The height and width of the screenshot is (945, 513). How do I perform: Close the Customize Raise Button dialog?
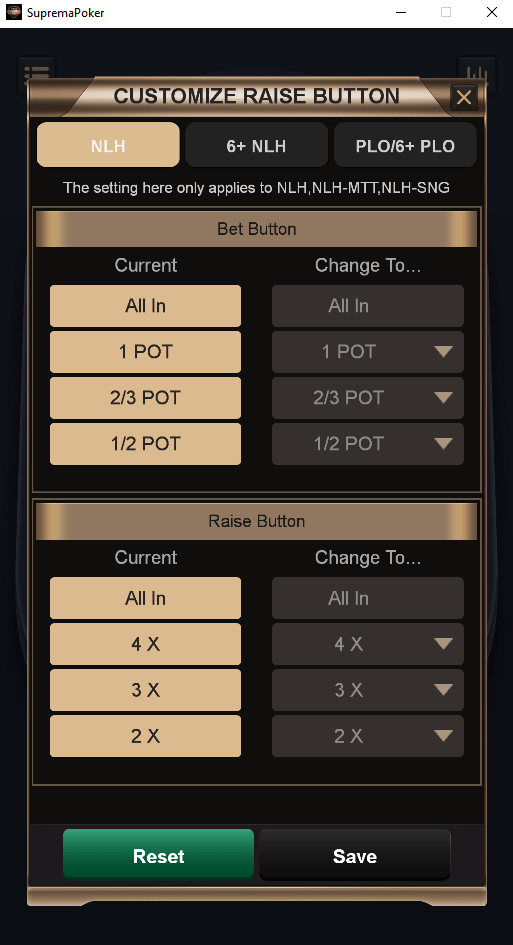tap(464, 97)
